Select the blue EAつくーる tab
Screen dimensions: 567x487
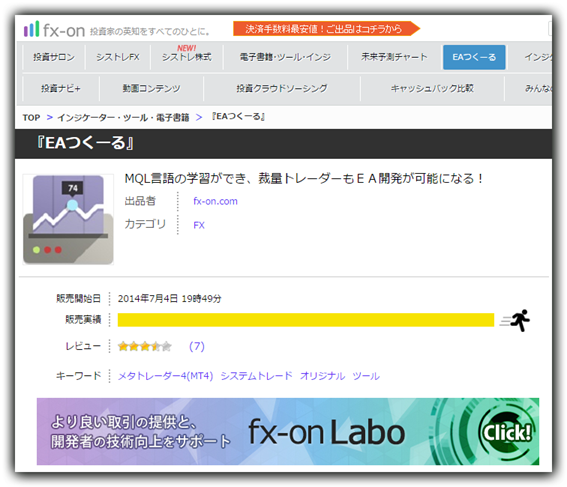coord(474,57)
